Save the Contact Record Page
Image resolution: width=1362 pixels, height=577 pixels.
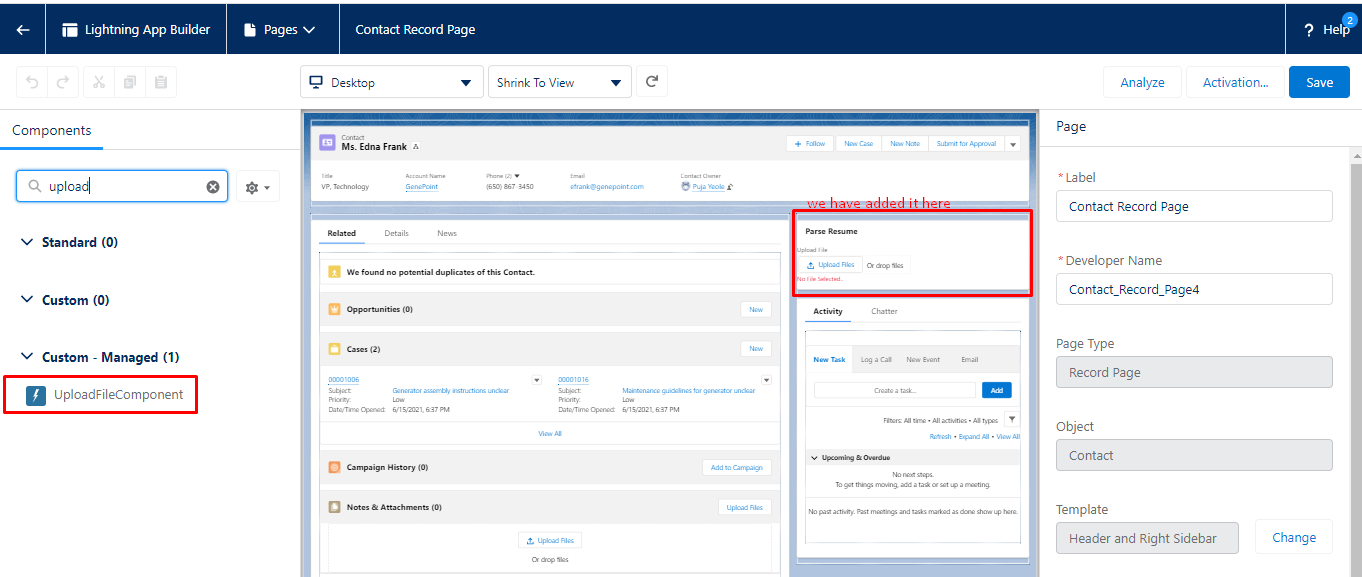pos(1319,82)
